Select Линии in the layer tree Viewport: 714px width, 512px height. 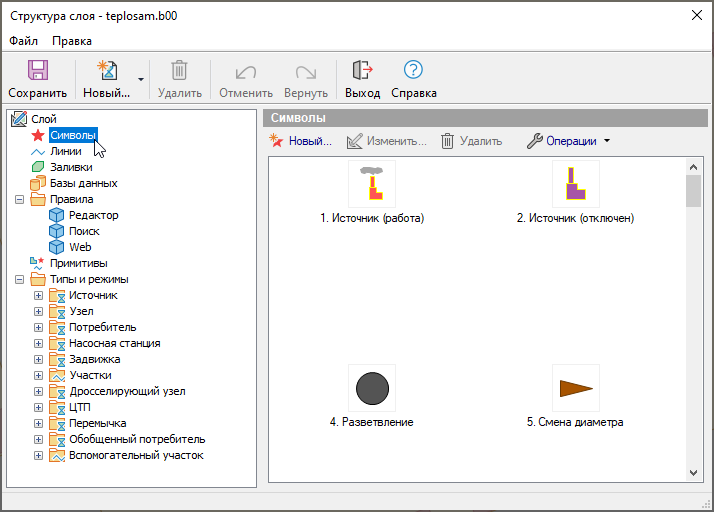click(65, 151)
